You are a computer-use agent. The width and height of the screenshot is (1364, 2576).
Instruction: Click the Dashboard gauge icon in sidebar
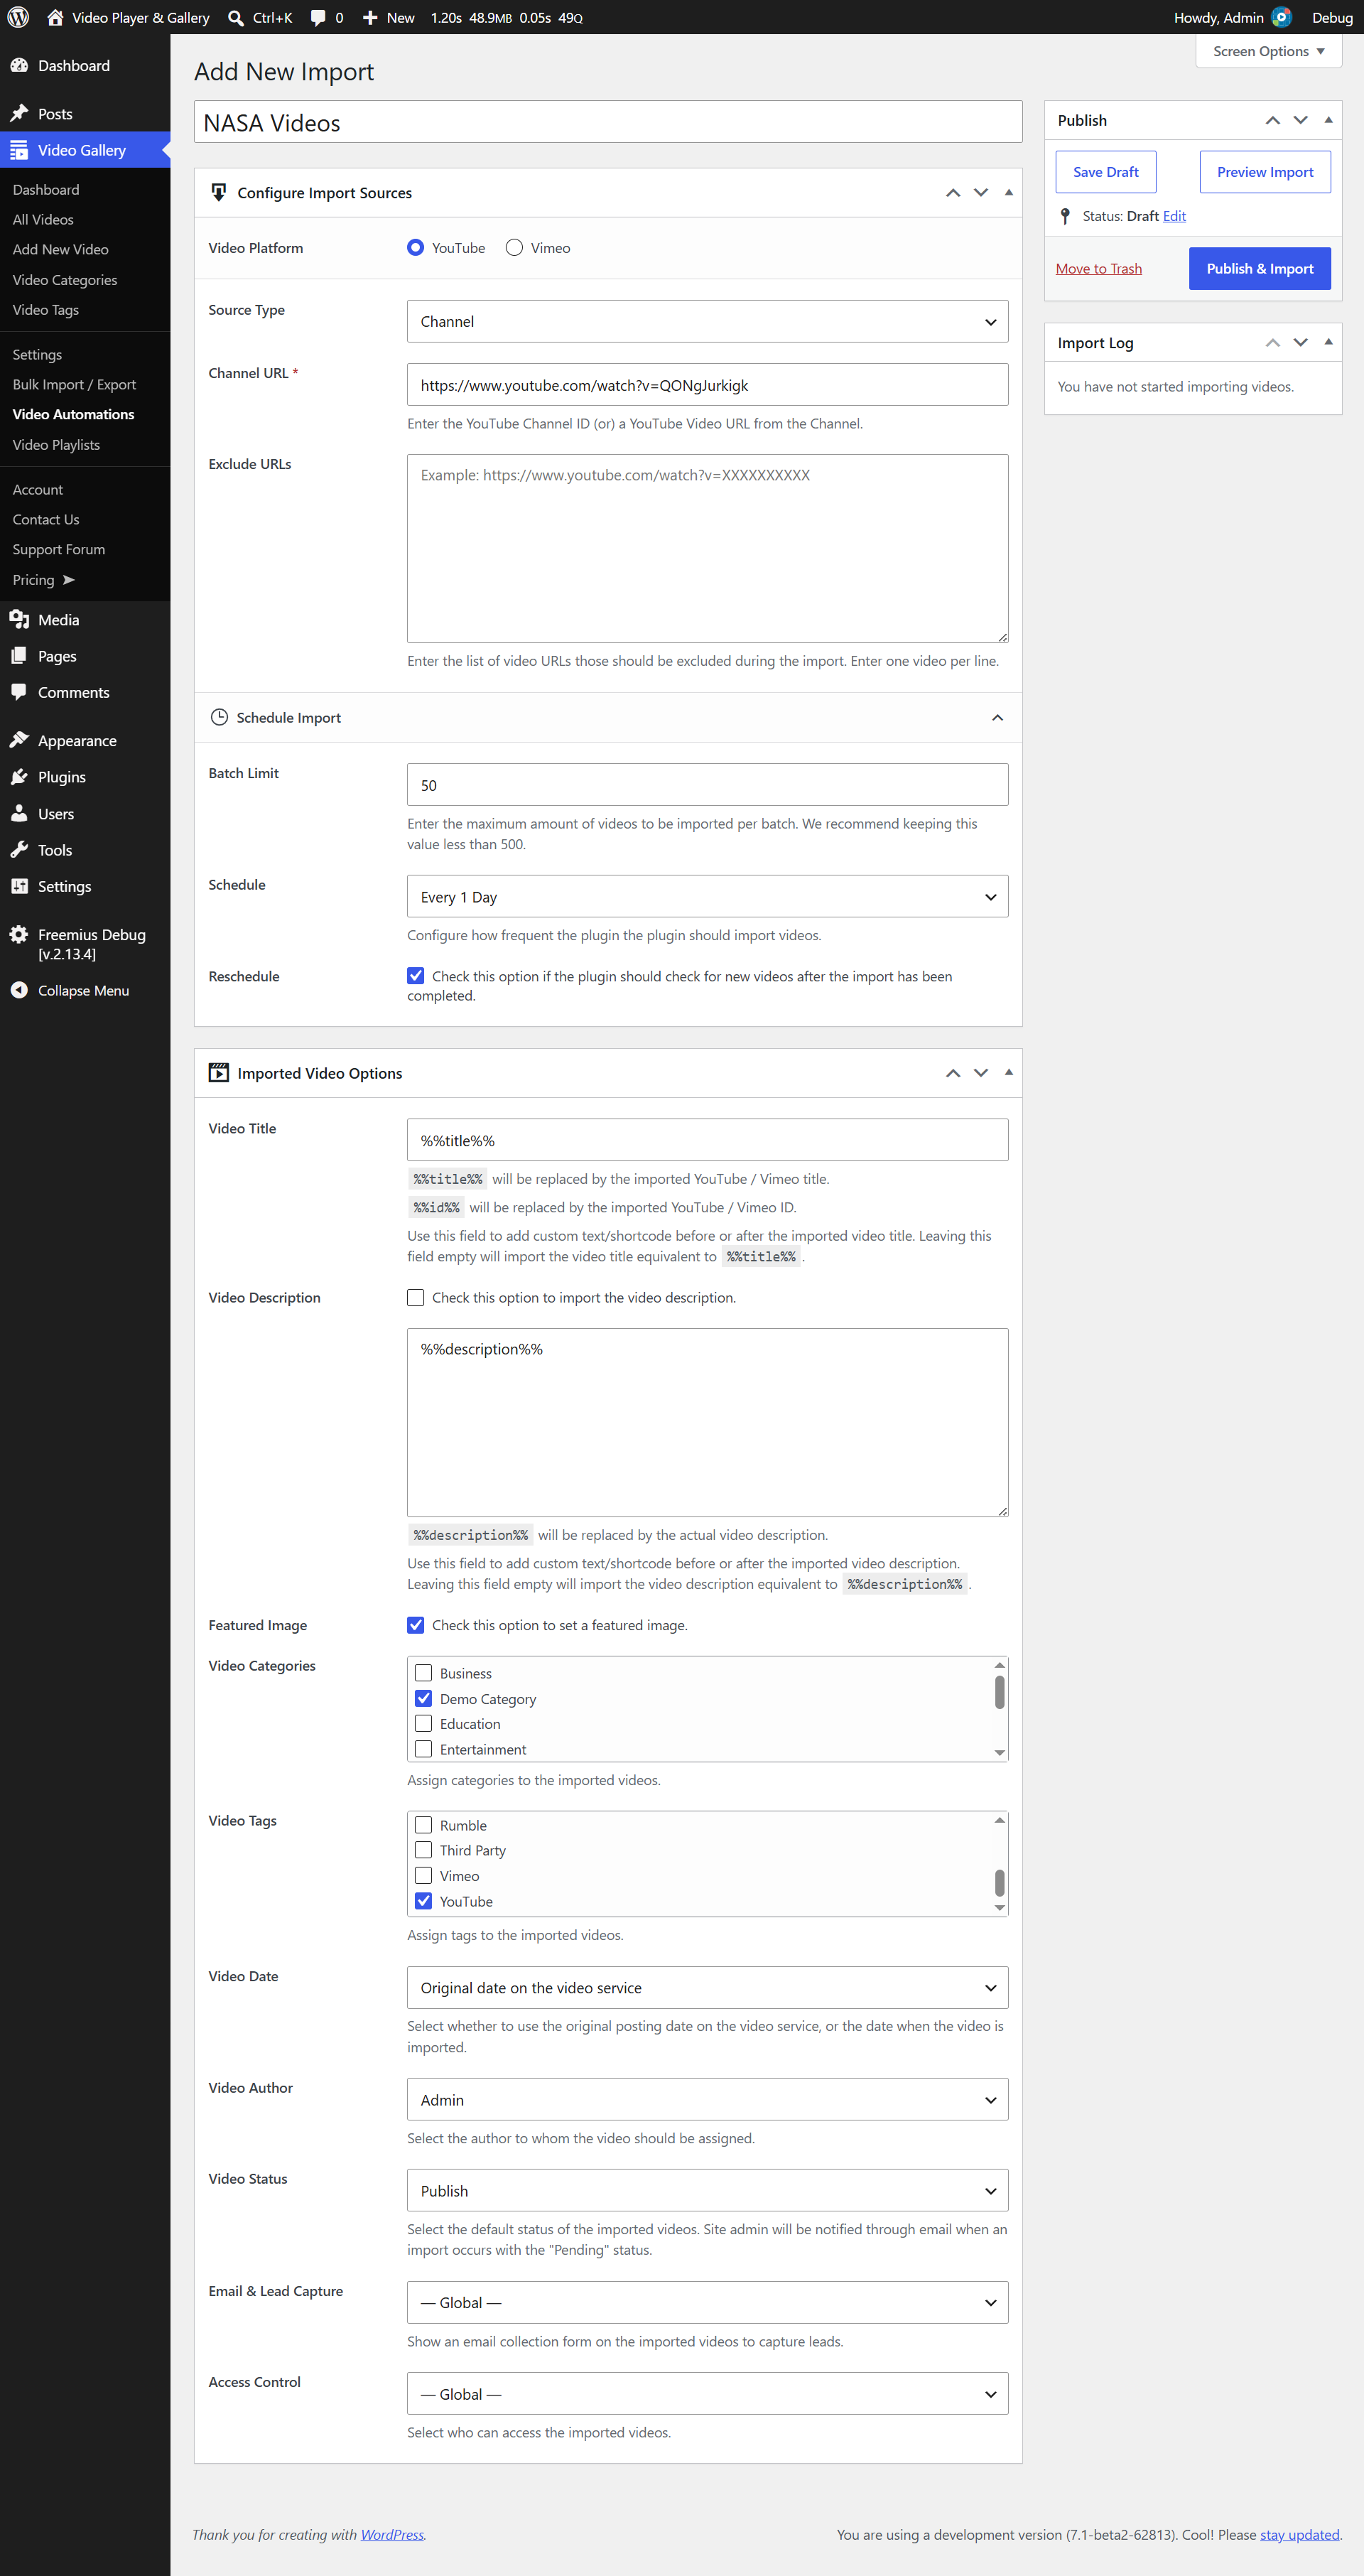pos(19,65)
